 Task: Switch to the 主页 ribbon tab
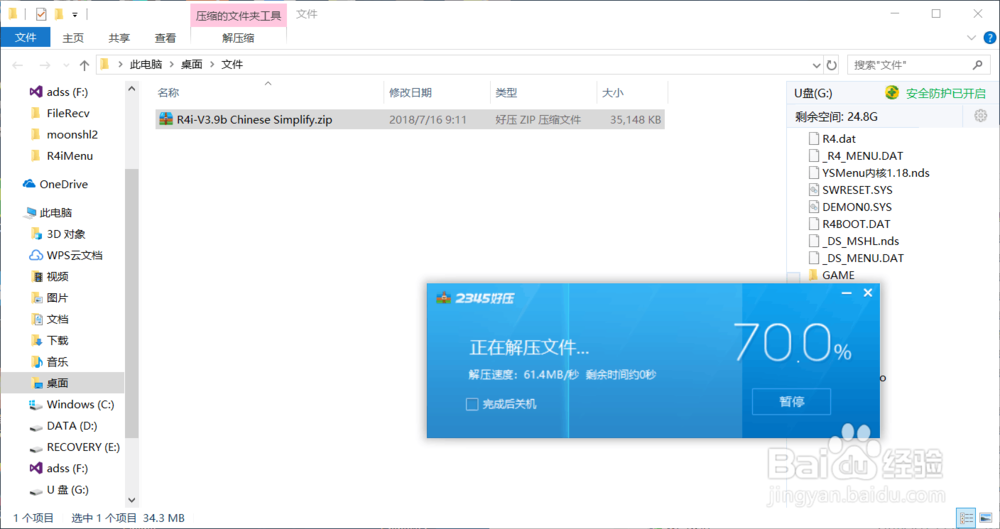coord(73,38)
